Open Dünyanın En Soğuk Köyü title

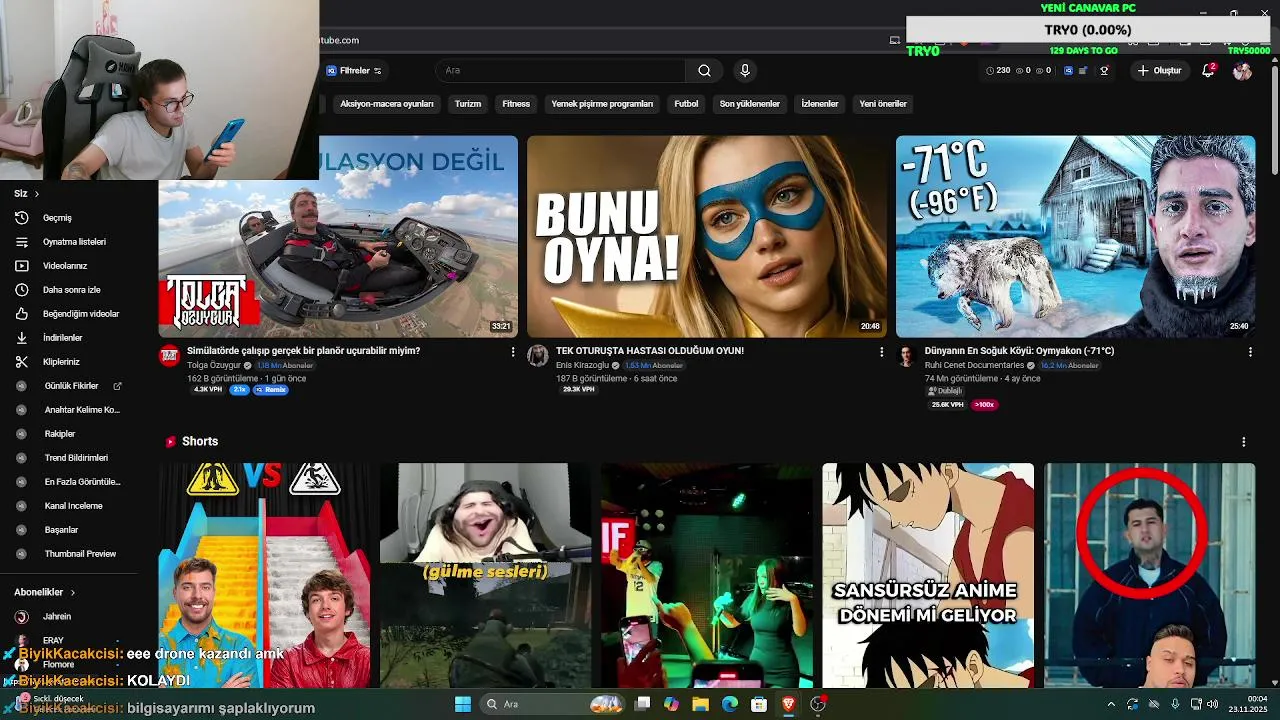coord(1019,351)
